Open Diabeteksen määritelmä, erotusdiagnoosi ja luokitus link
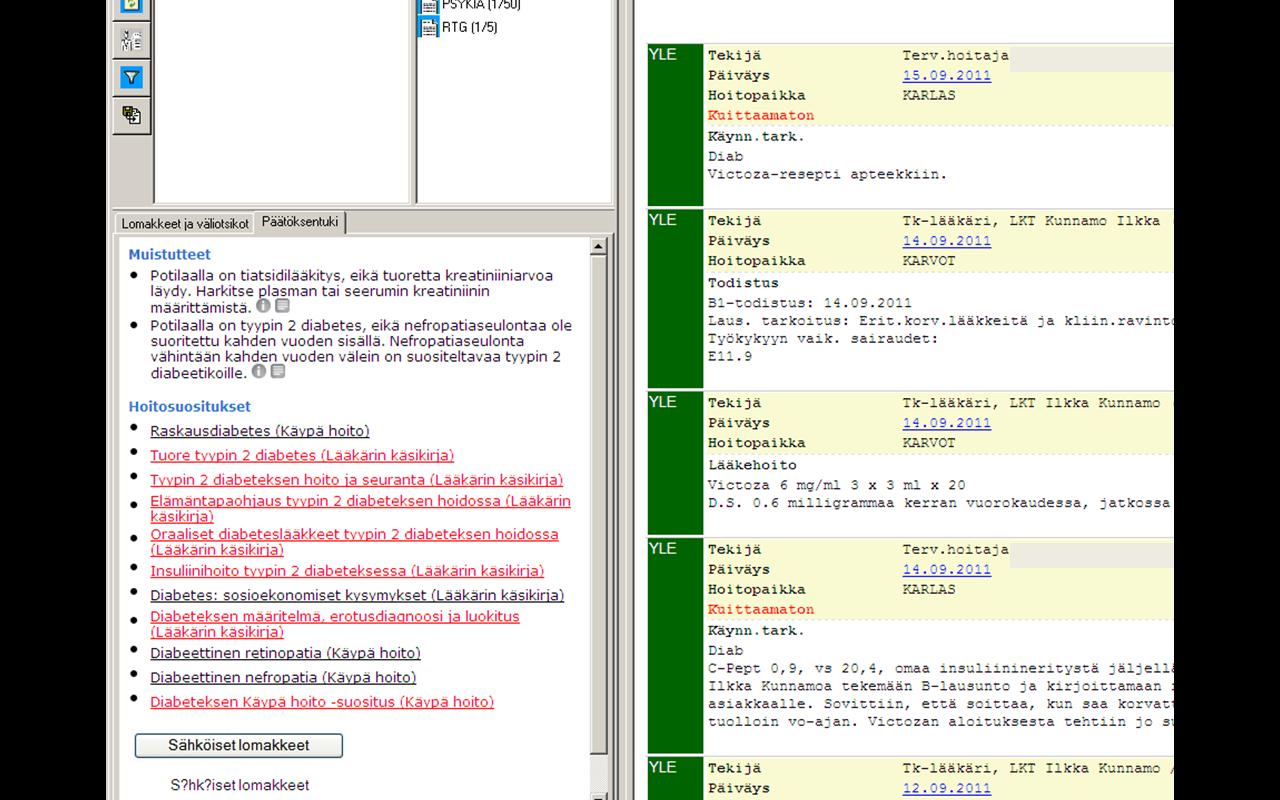 coord(335,624)
